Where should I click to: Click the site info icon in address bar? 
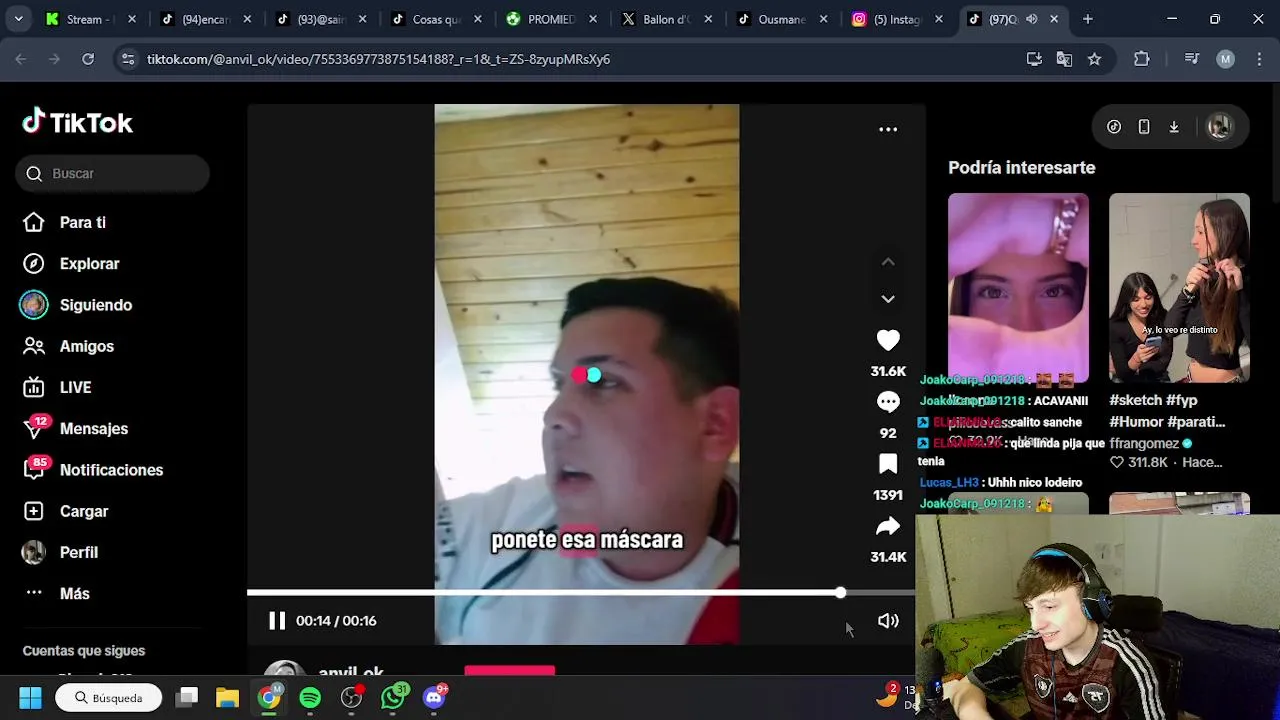point(127,59)
